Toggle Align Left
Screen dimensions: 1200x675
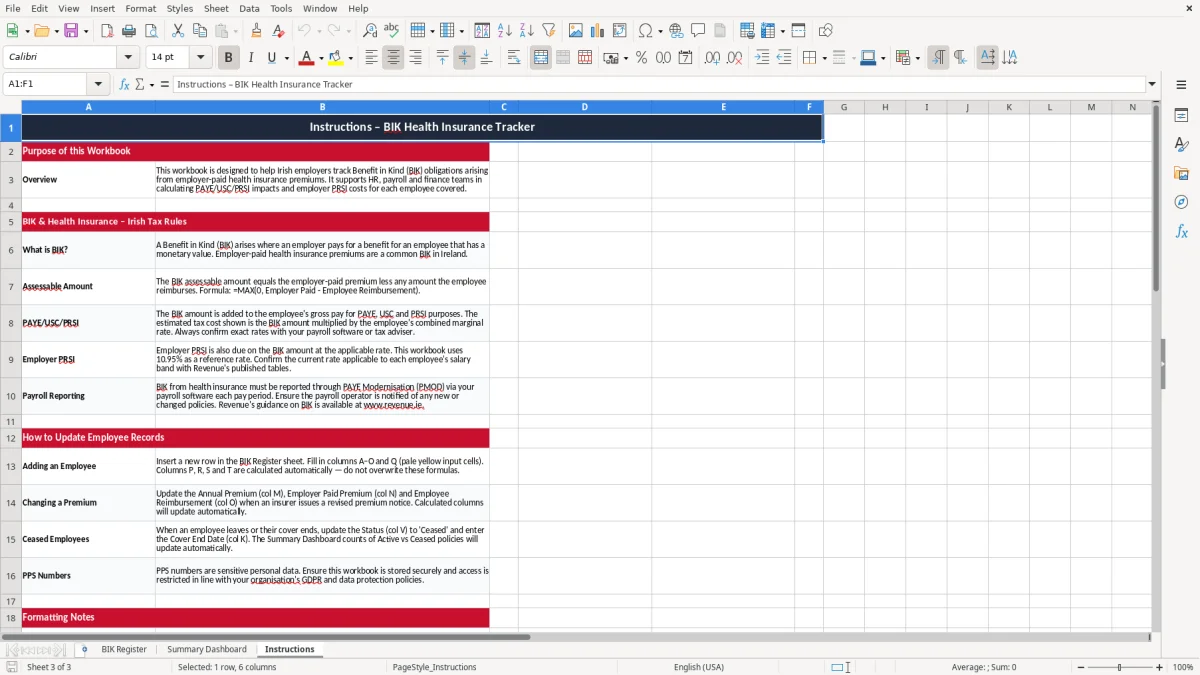(x=371, y=58)
